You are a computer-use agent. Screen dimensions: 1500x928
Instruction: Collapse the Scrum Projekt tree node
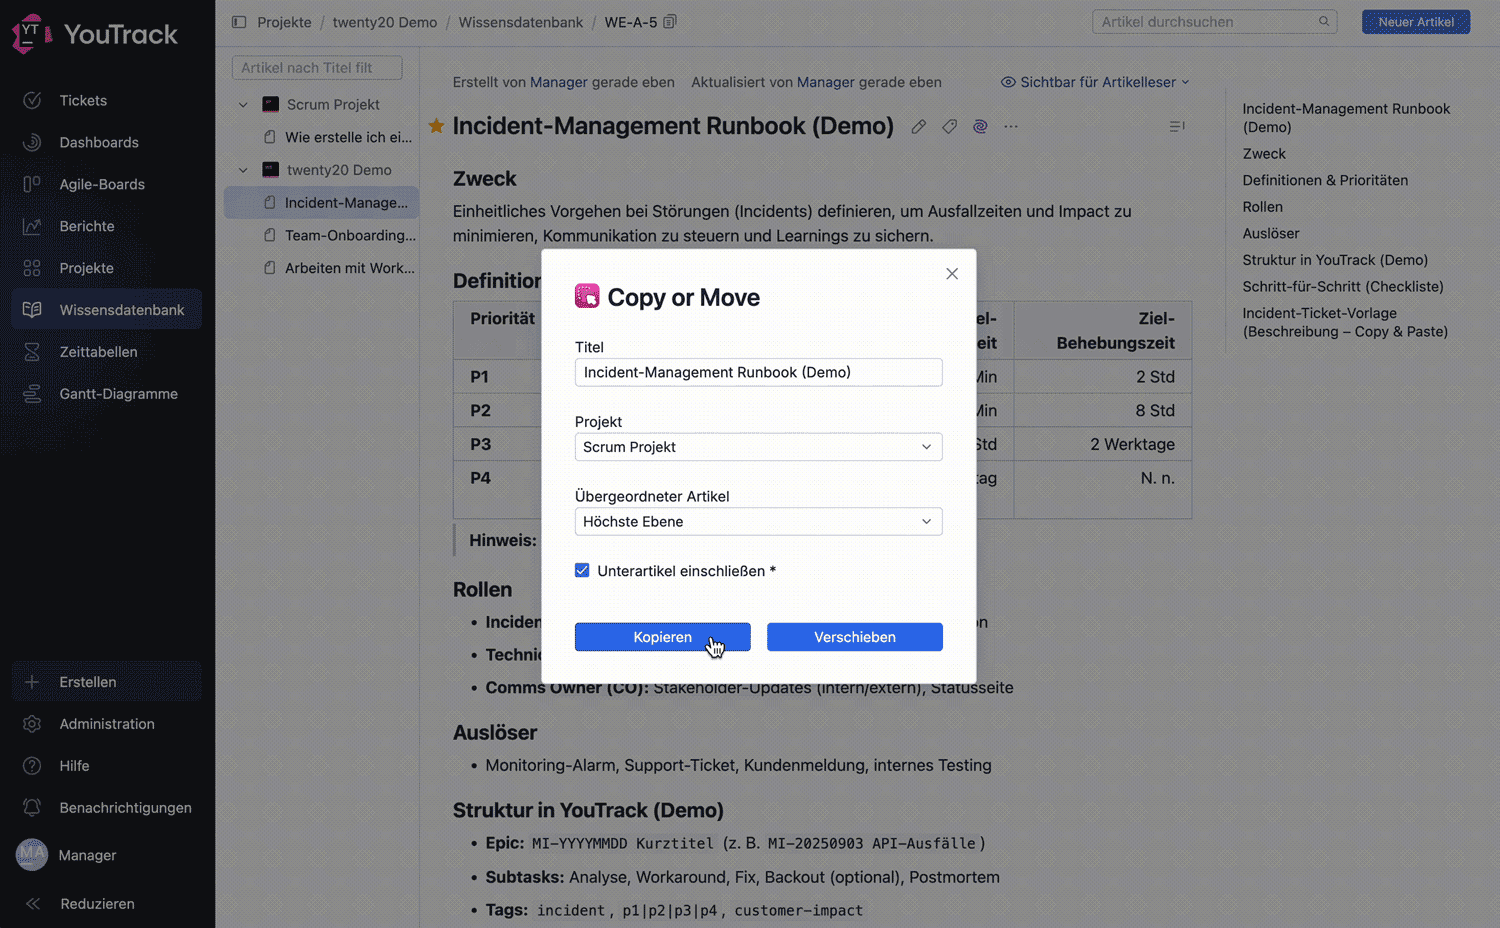coord(243,105)
